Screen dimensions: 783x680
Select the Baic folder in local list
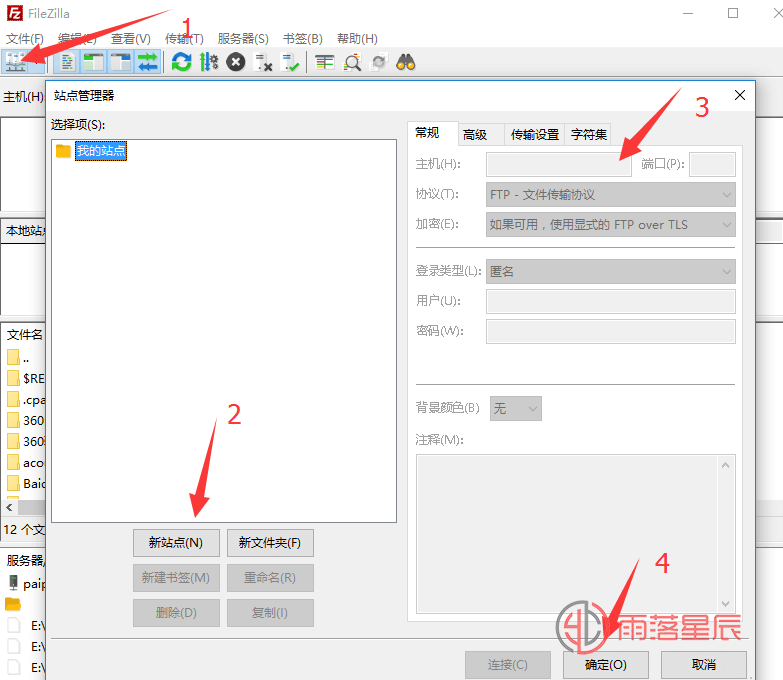tap(25, 483)
